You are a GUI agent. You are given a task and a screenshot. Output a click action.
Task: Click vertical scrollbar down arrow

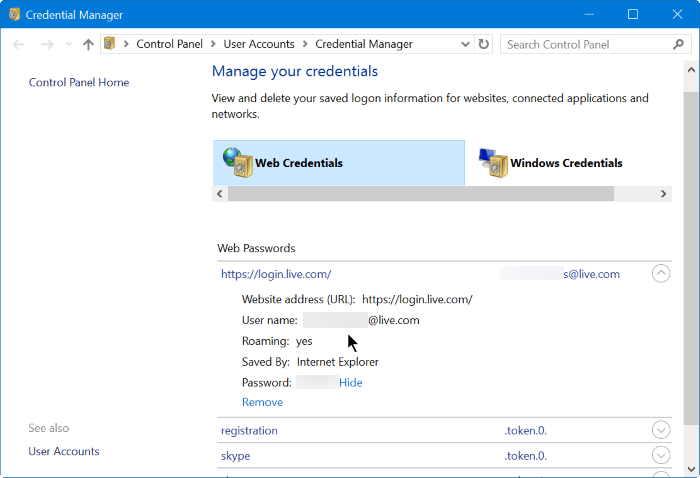[x=691, y=469]
